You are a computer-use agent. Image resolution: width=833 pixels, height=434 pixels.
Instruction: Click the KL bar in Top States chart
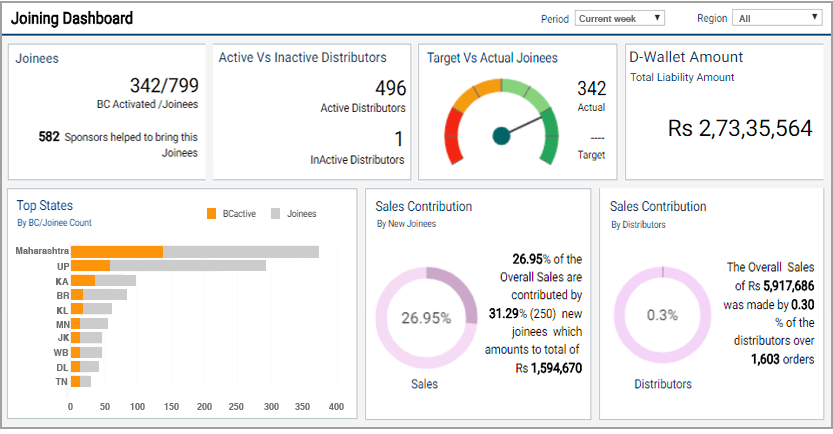pos(91,309)
